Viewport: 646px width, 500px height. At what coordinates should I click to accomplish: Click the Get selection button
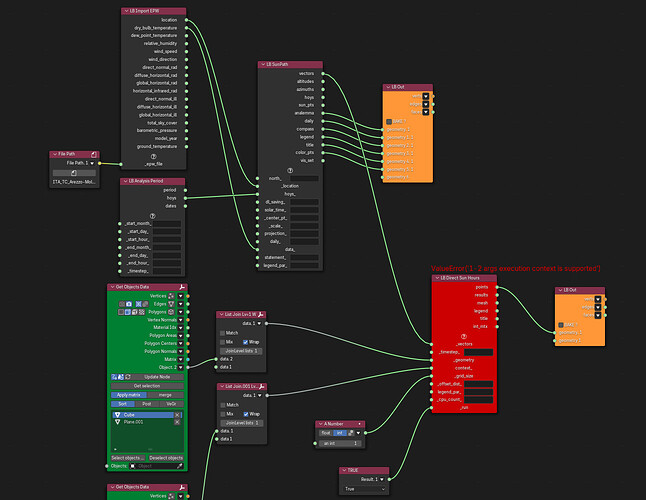click(147, 386)
